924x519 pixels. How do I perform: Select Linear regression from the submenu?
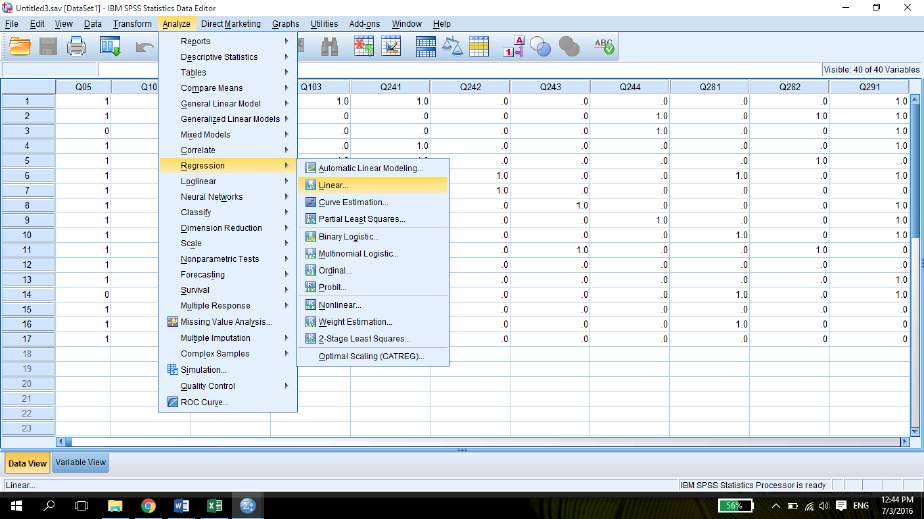coord(373,185)
